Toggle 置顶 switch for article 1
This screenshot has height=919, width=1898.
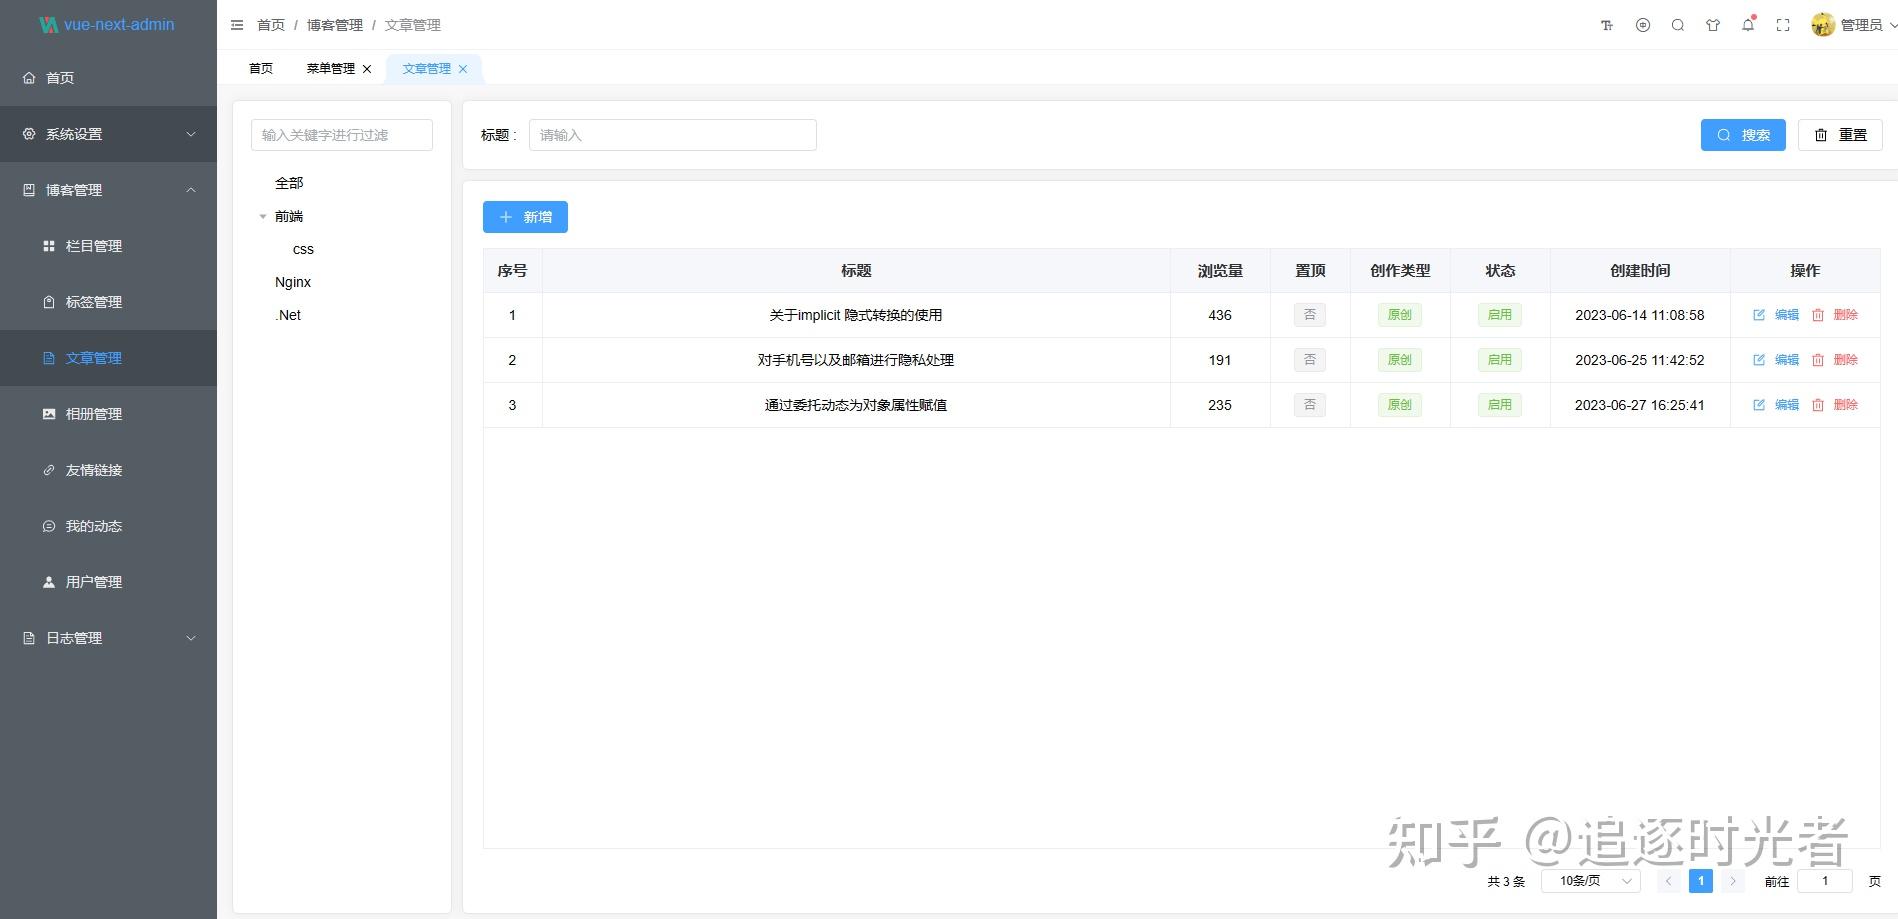pyautogui.click(x=1310, y=314)
